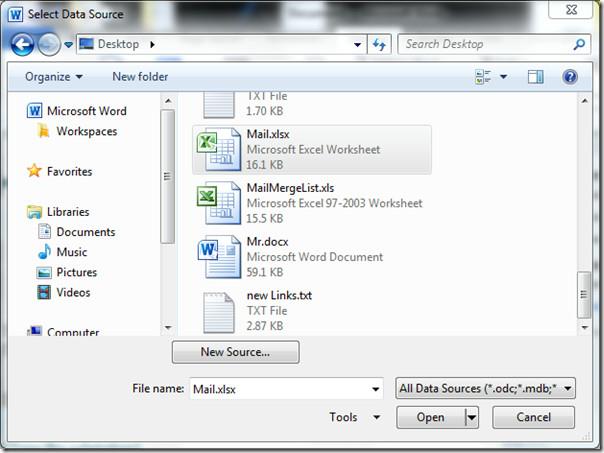Select Documents in the Libraries tree

85,232
